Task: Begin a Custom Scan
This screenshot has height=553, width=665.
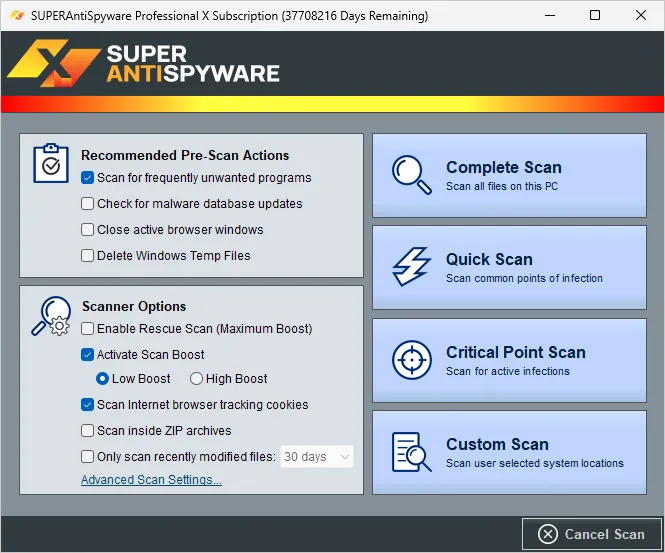Action: tap(509, 452)
